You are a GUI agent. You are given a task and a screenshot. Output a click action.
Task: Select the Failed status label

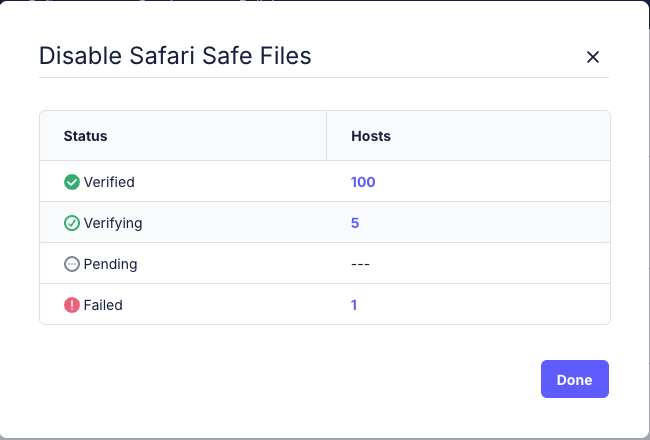(103, 305)
